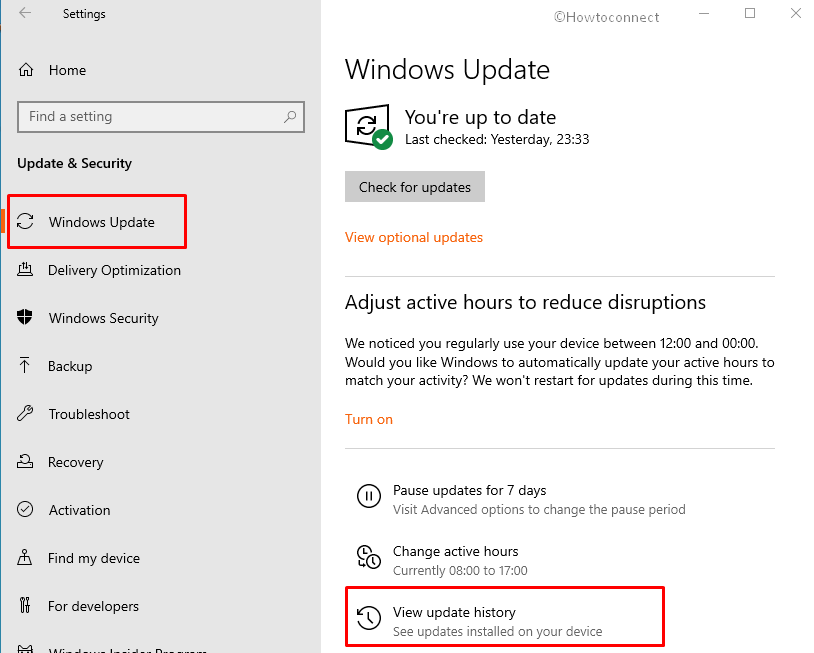This screenshot has height=653, width=814.
Task: Select Windows Update in the sidebar
Action: pyautogui.click(x=101, y=222)
